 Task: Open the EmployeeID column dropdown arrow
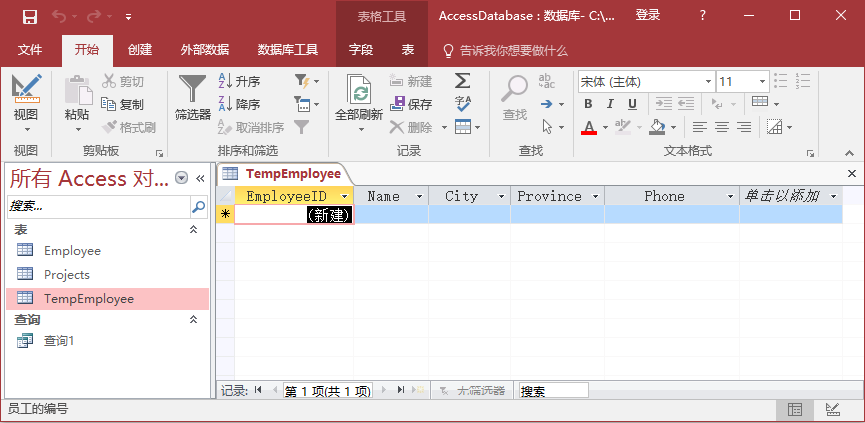coord(345,197)
